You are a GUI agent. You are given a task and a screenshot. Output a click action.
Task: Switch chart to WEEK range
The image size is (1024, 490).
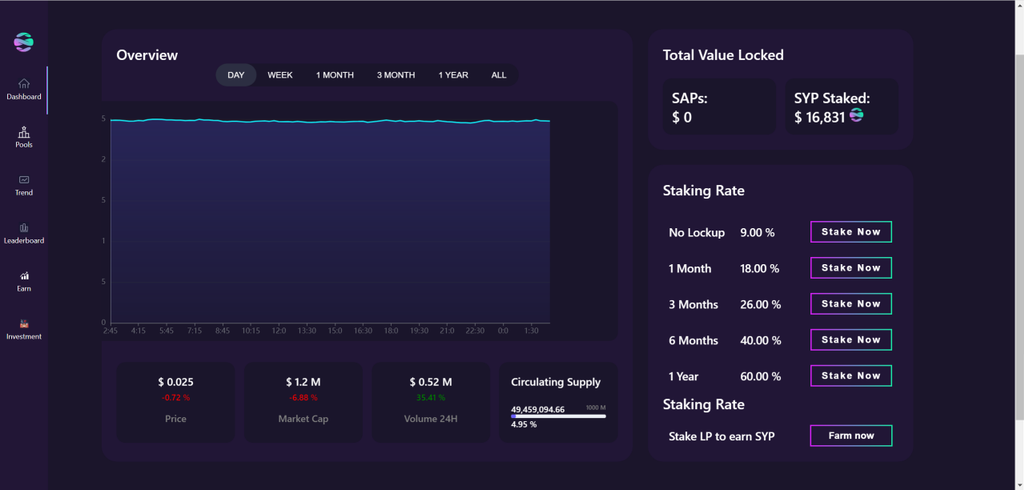tap(280, 75)
